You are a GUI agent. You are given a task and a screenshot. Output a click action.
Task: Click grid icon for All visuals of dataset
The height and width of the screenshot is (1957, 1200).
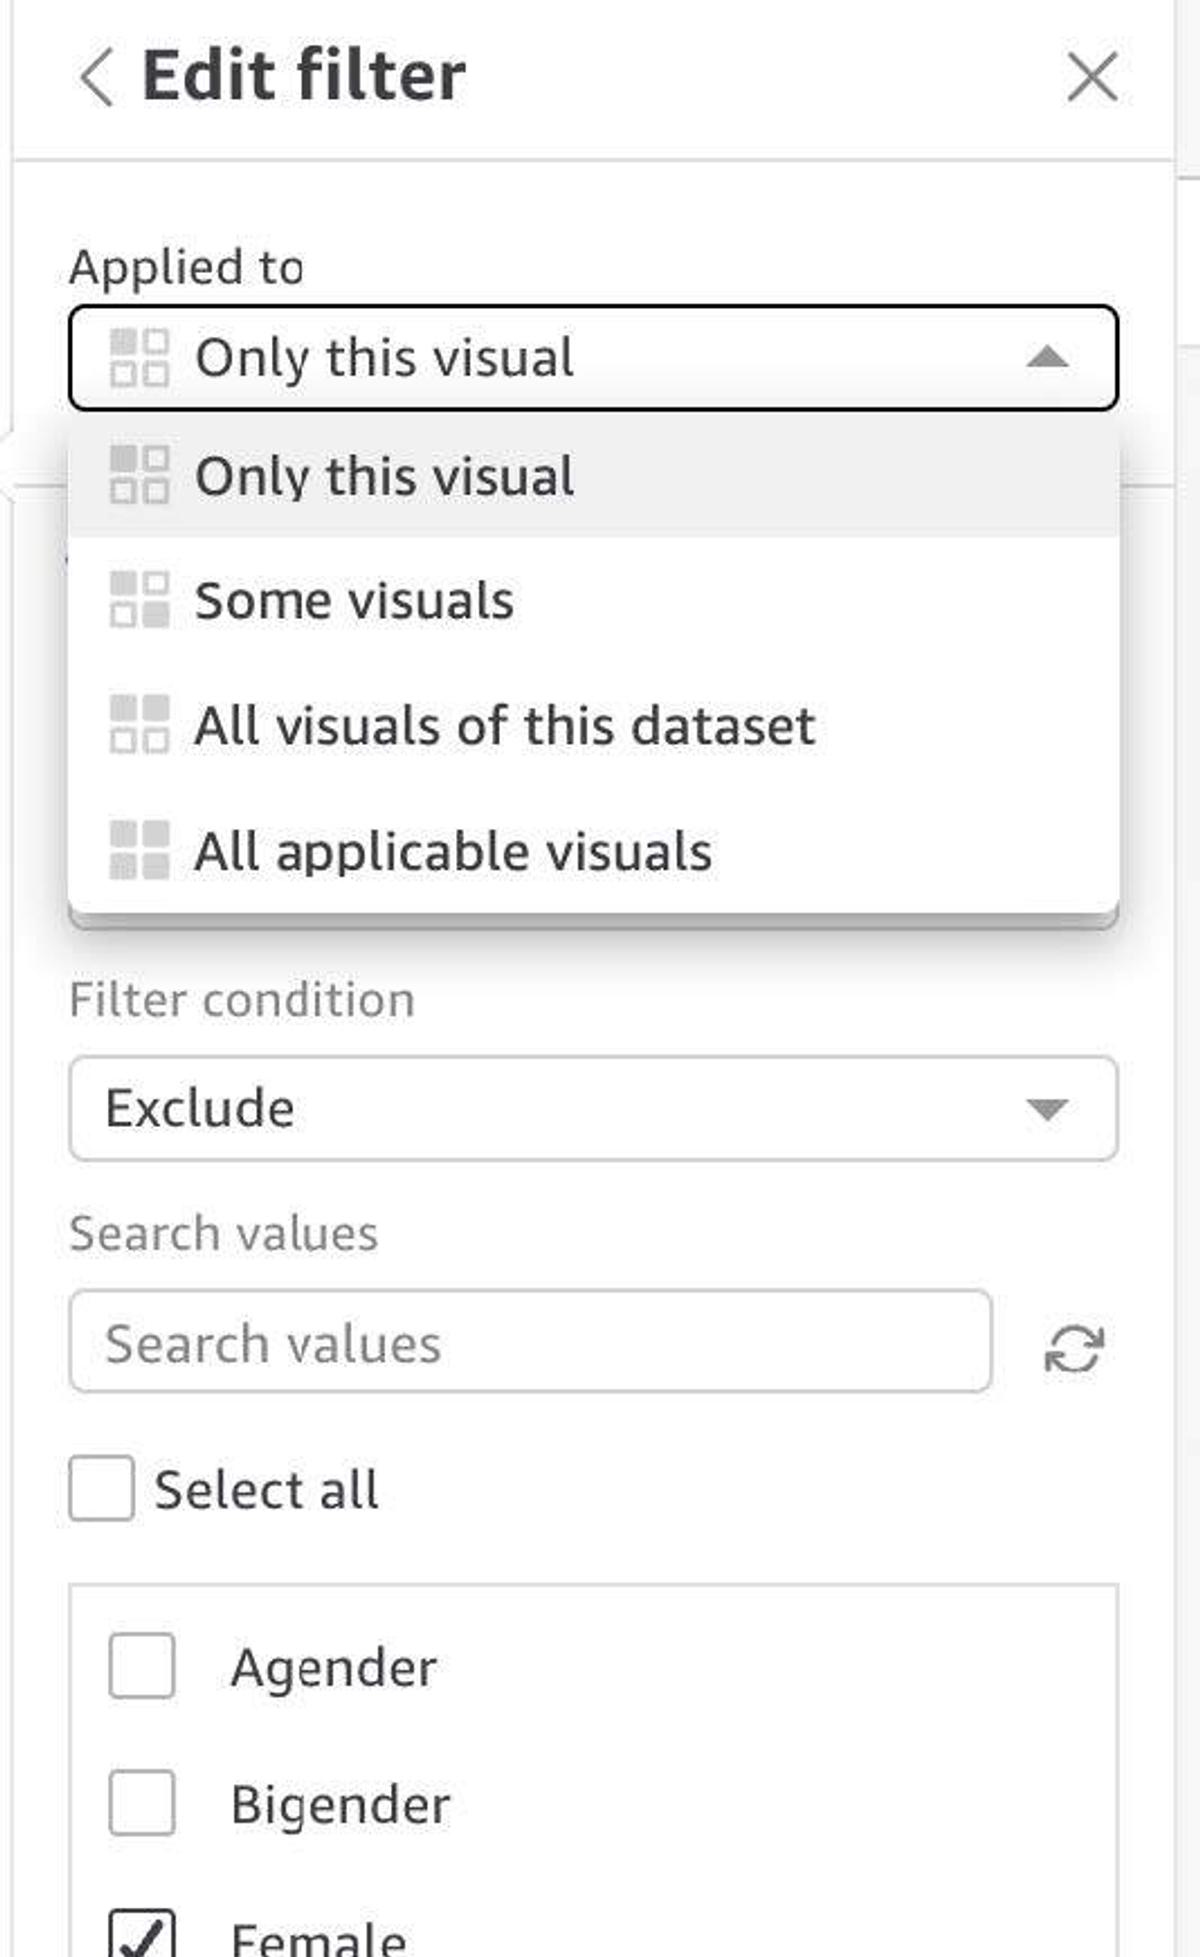point(139,724)
